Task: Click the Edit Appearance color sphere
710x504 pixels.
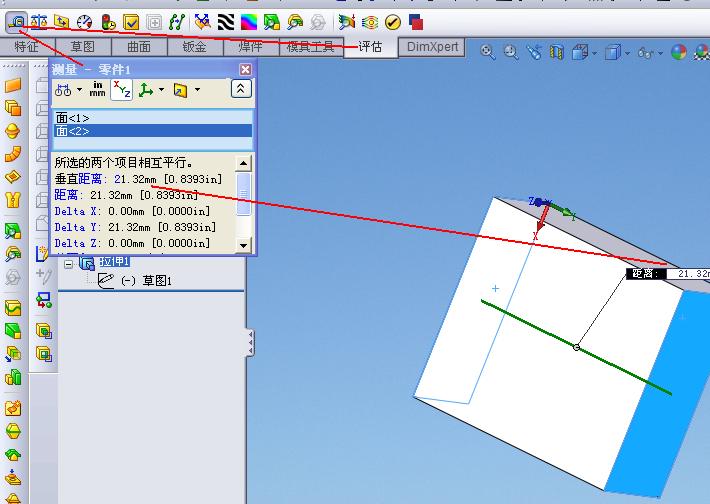Action: click(x=678, y=52)
